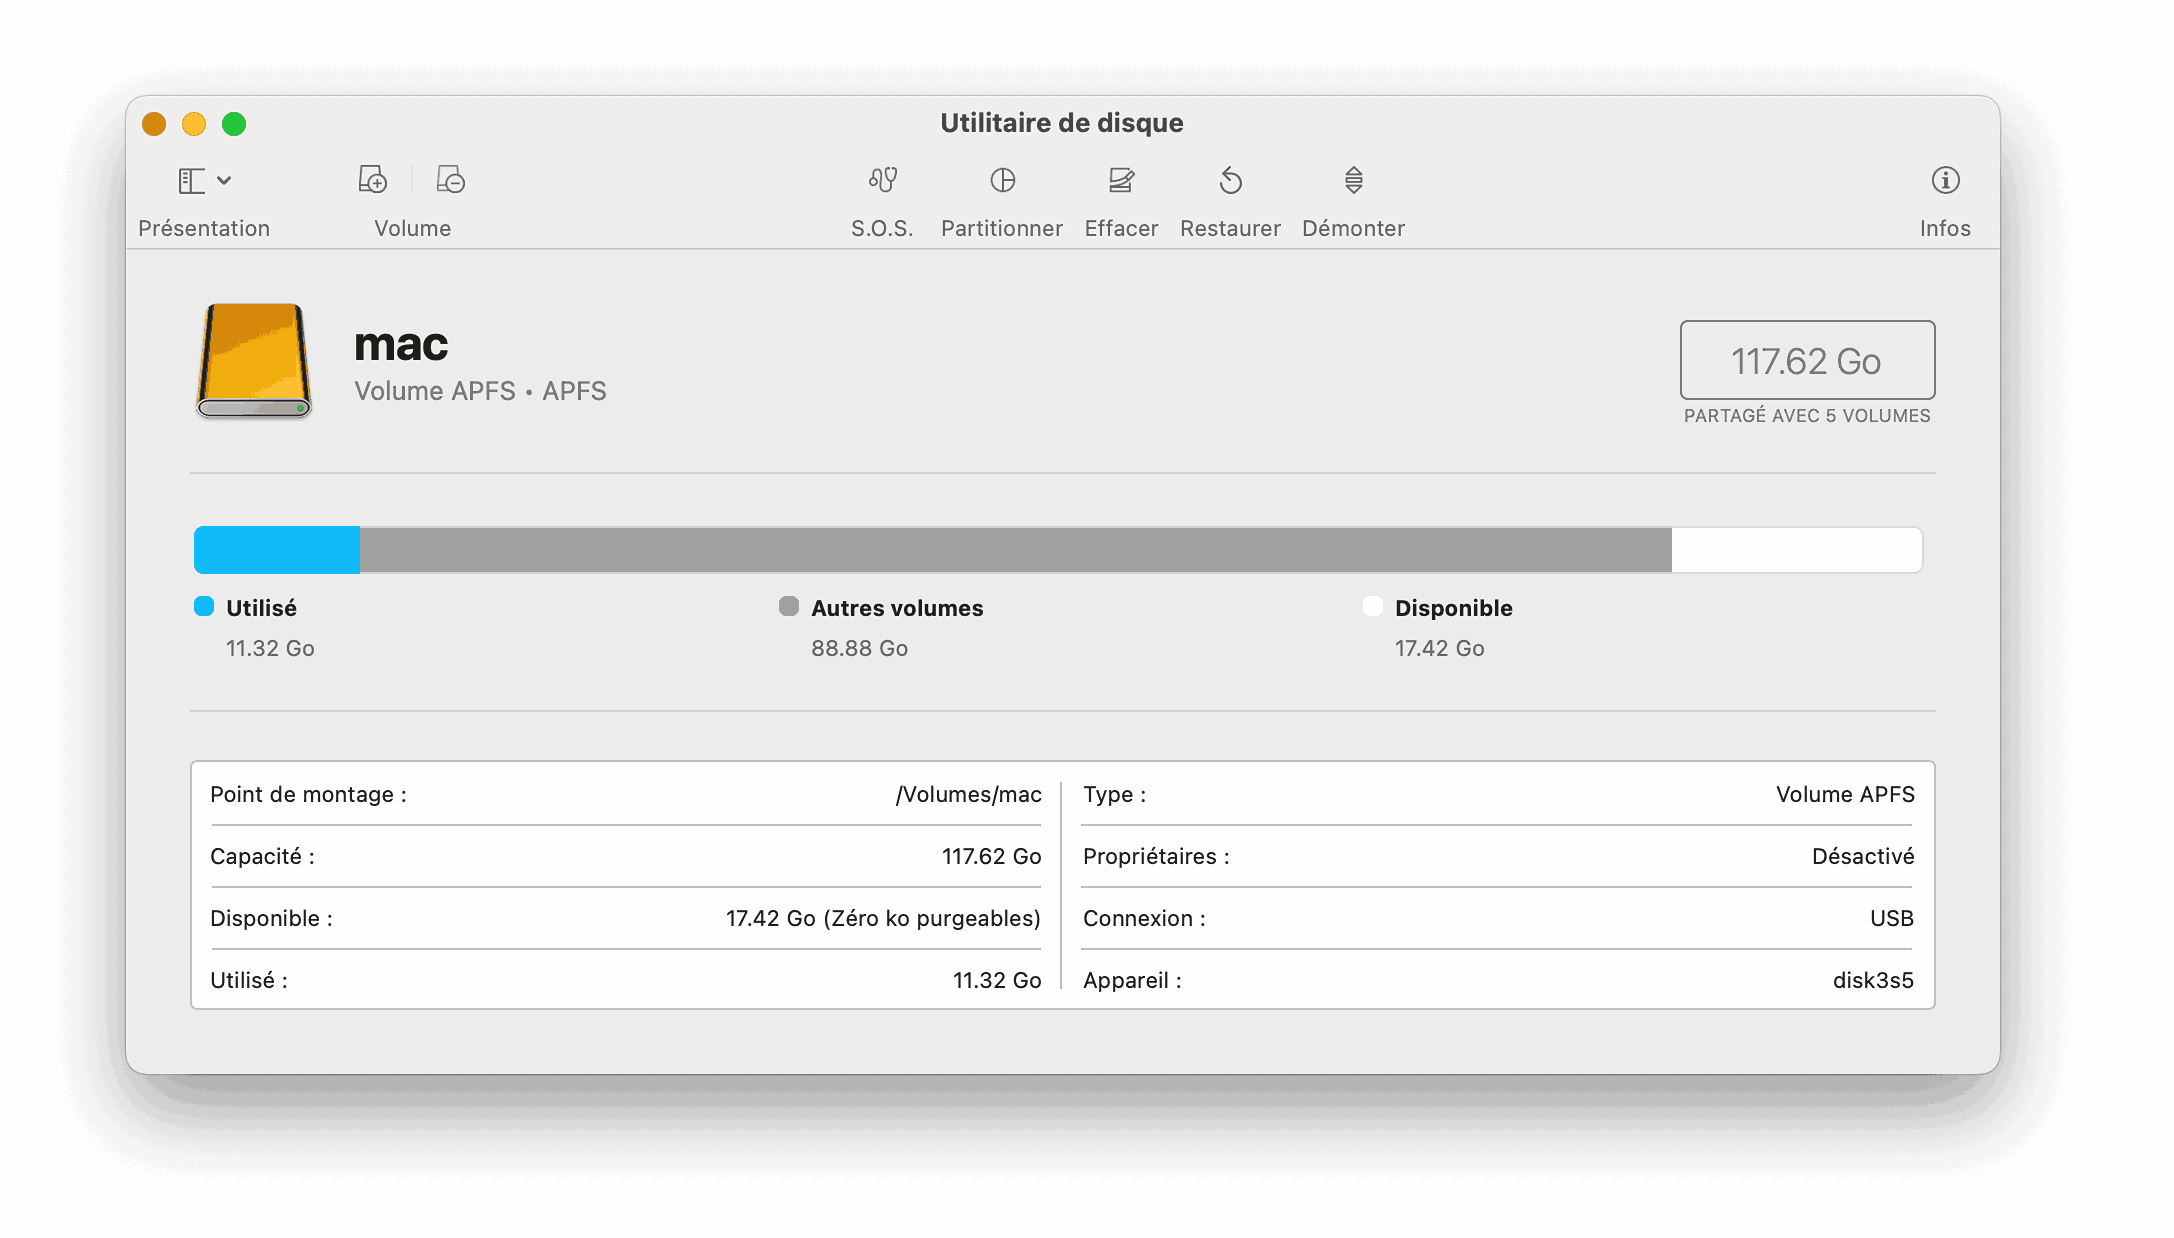
Task: Click the 'Connexion :' label
Action: click(1144, 918)
